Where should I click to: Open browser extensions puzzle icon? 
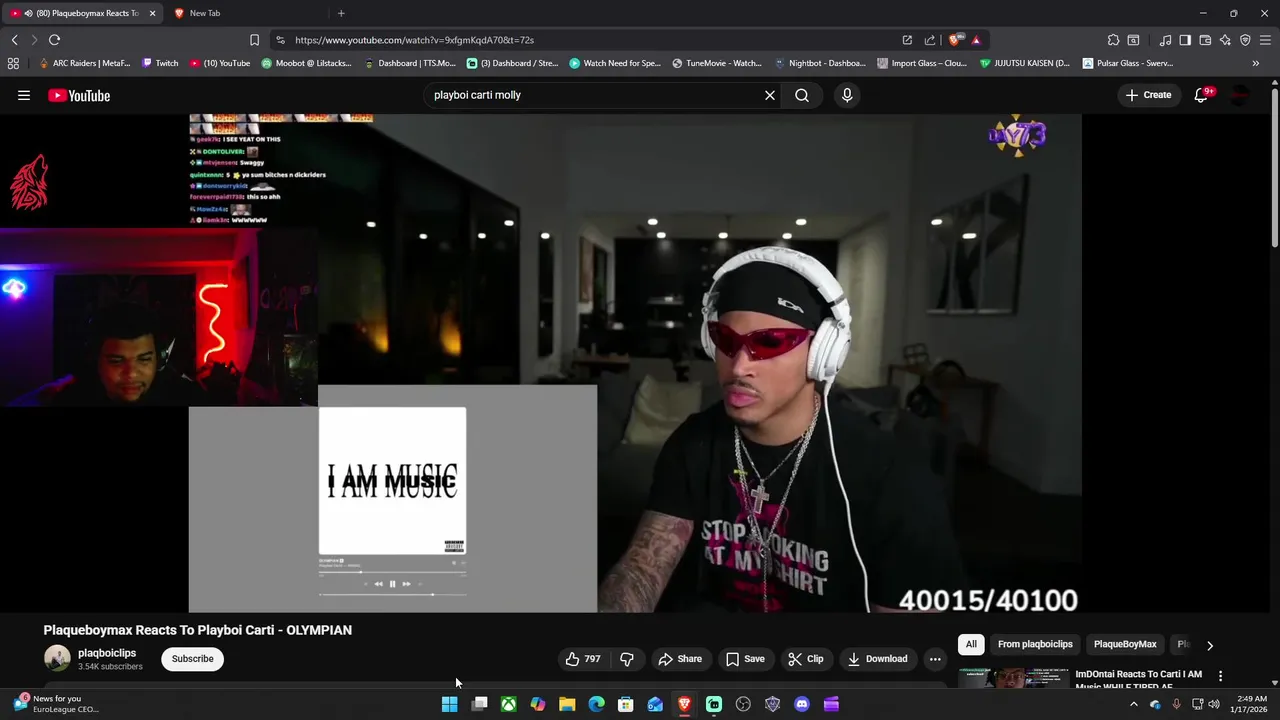(x=1113, y=40)
